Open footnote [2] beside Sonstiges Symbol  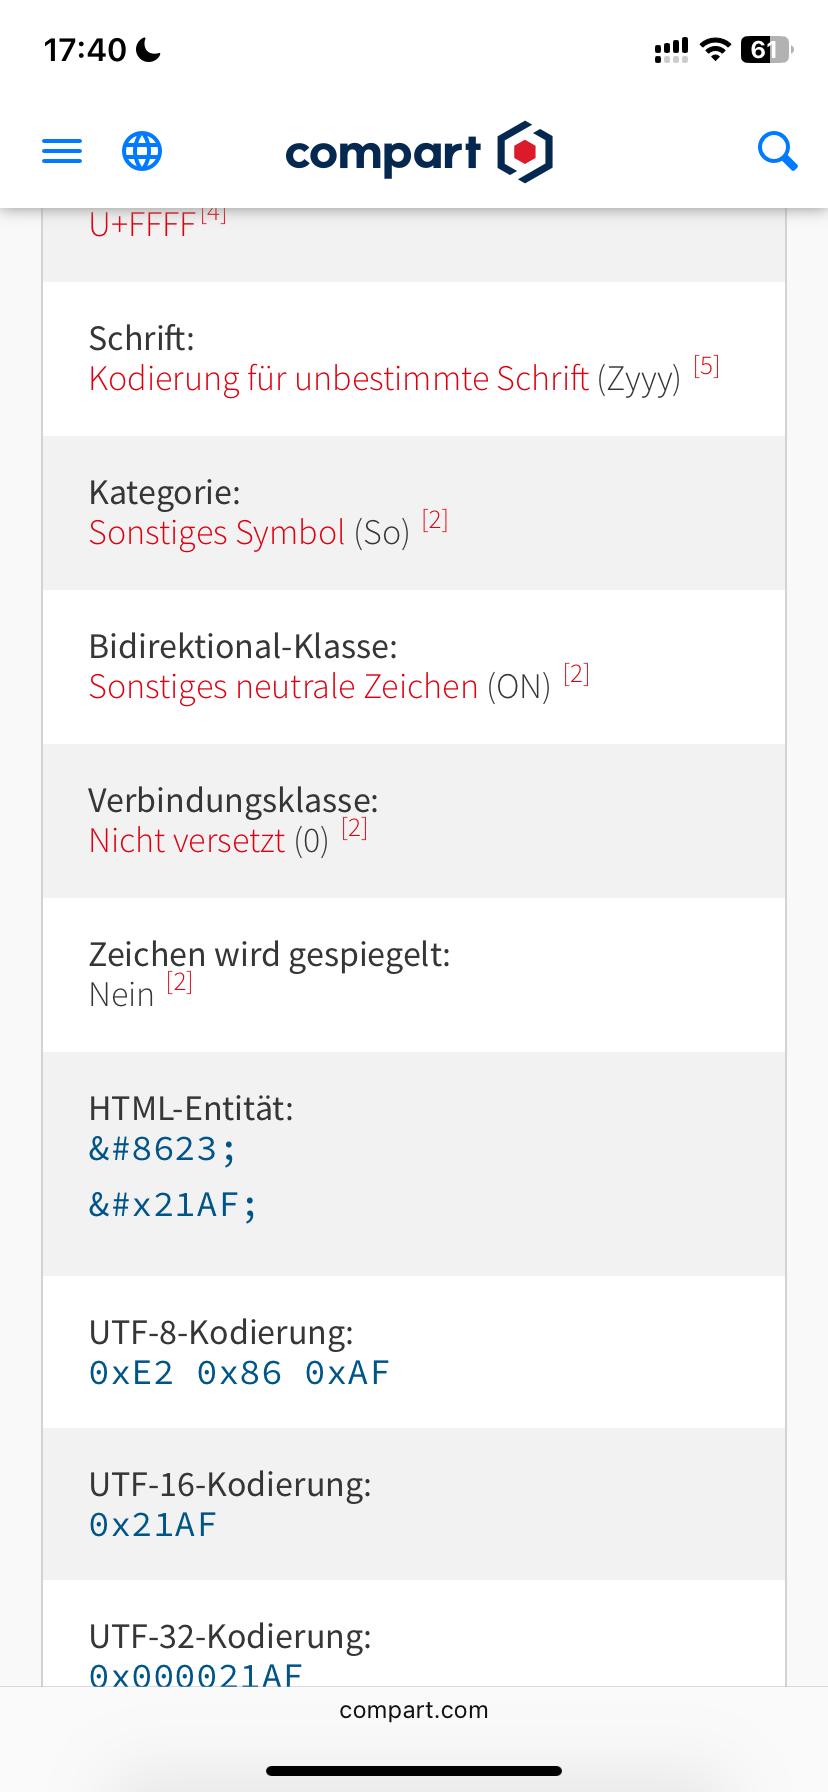pos(434,520)
